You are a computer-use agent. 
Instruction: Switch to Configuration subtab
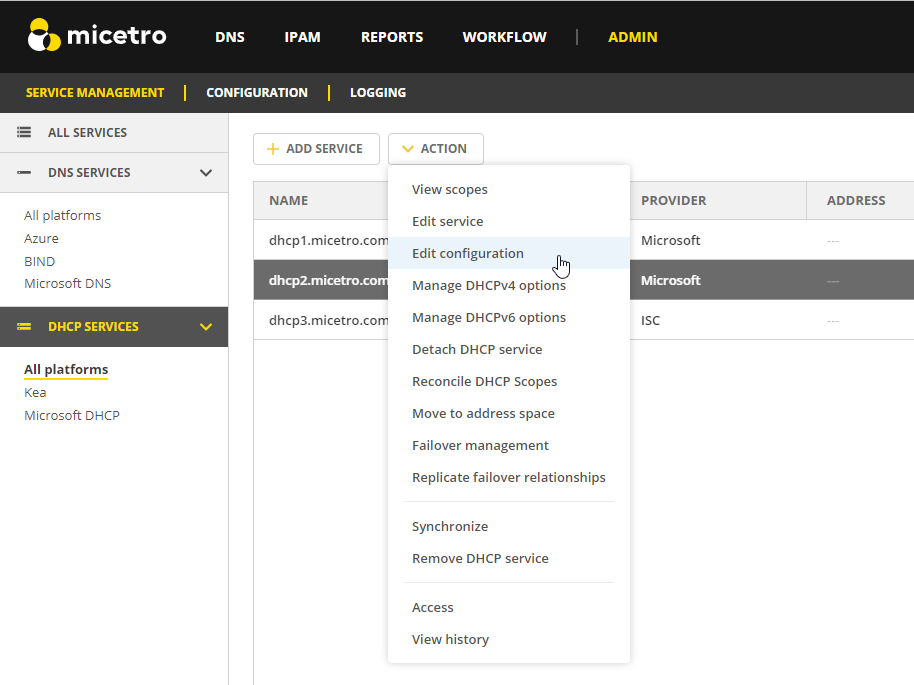(x=257, y=93)
